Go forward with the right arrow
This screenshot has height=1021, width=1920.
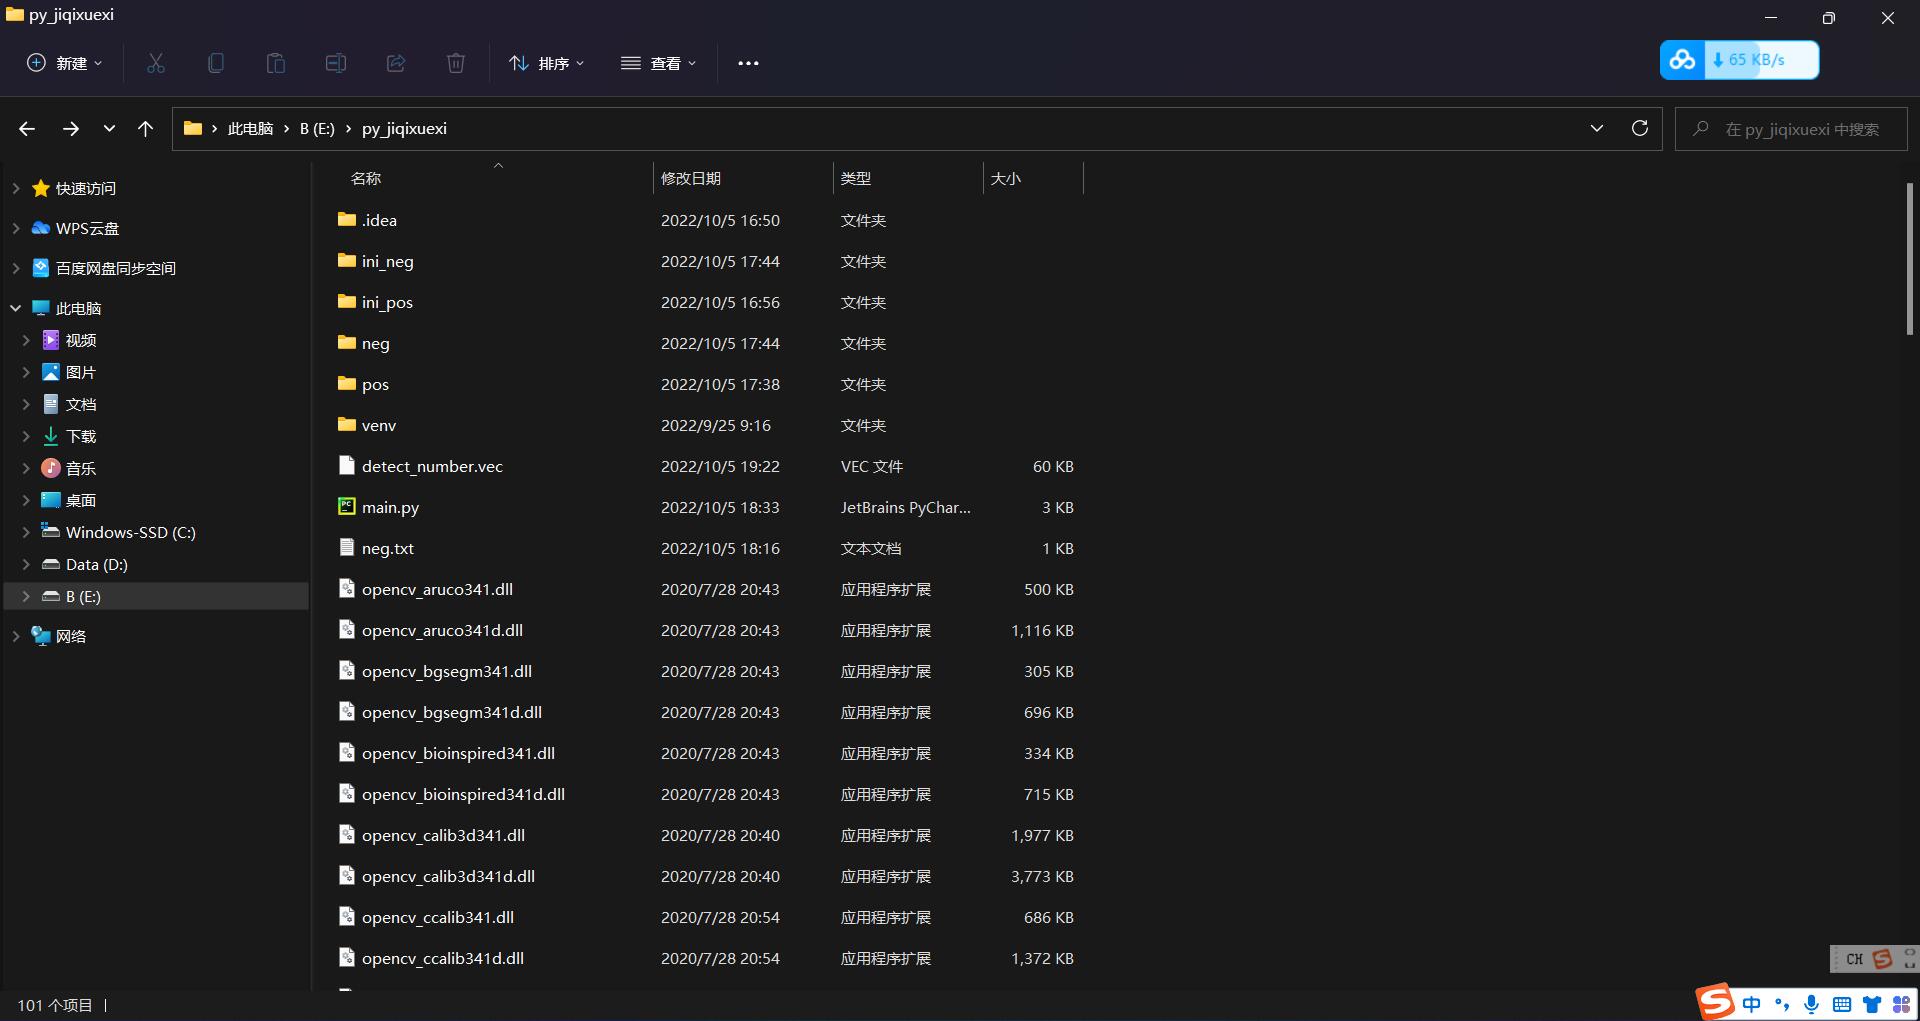point(70,129)
